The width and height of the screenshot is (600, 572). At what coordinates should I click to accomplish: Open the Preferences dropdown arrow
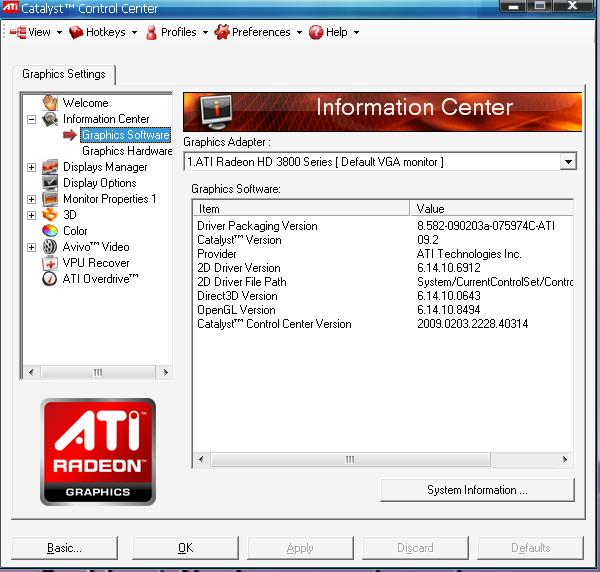pyautogui.click(x=299, y=33)
